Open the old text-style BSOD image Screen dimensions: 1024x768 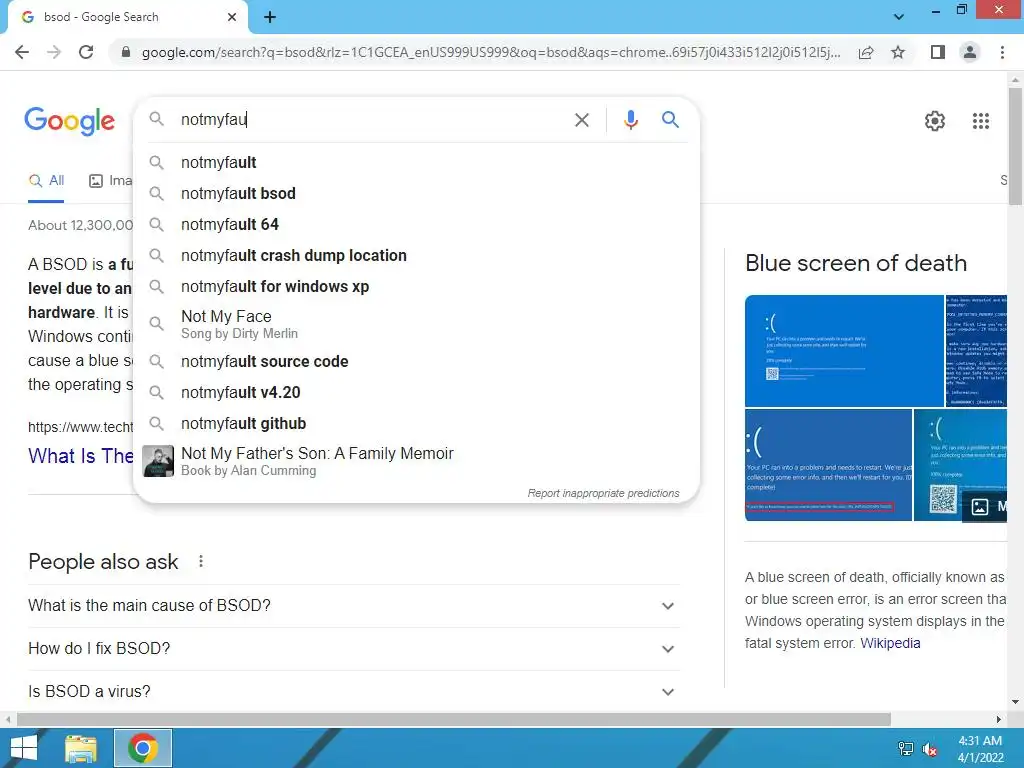pos(976,351)
